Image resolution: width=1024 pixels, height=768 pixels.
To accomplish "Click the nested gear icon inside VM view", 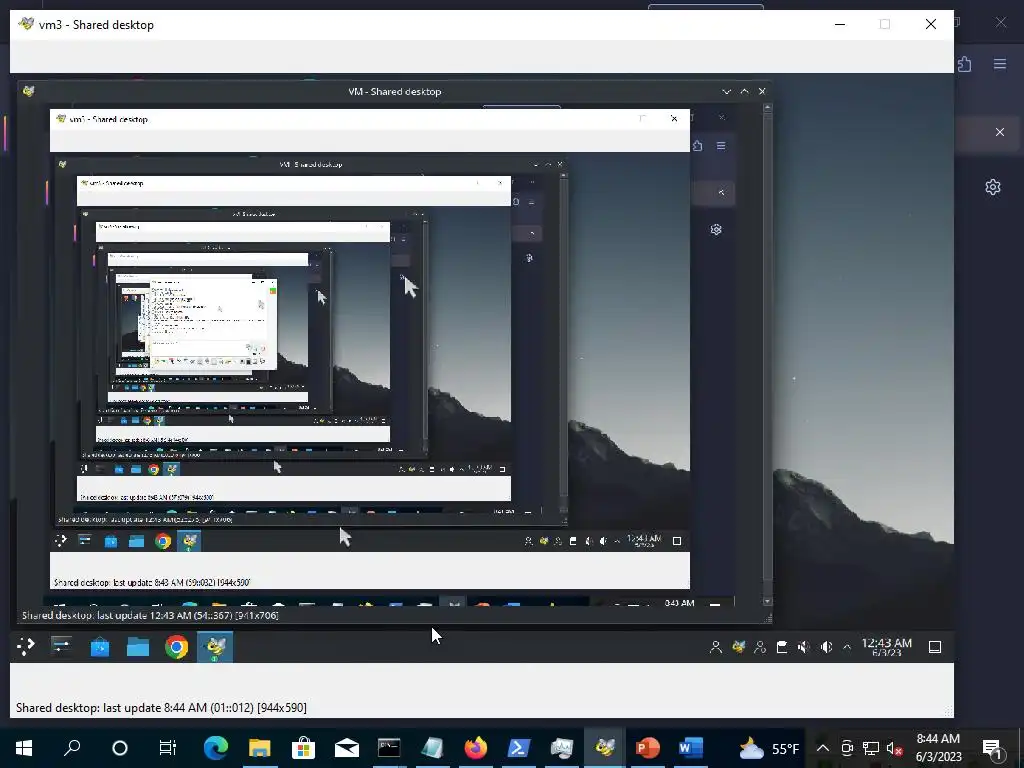I will click(716, 230).
